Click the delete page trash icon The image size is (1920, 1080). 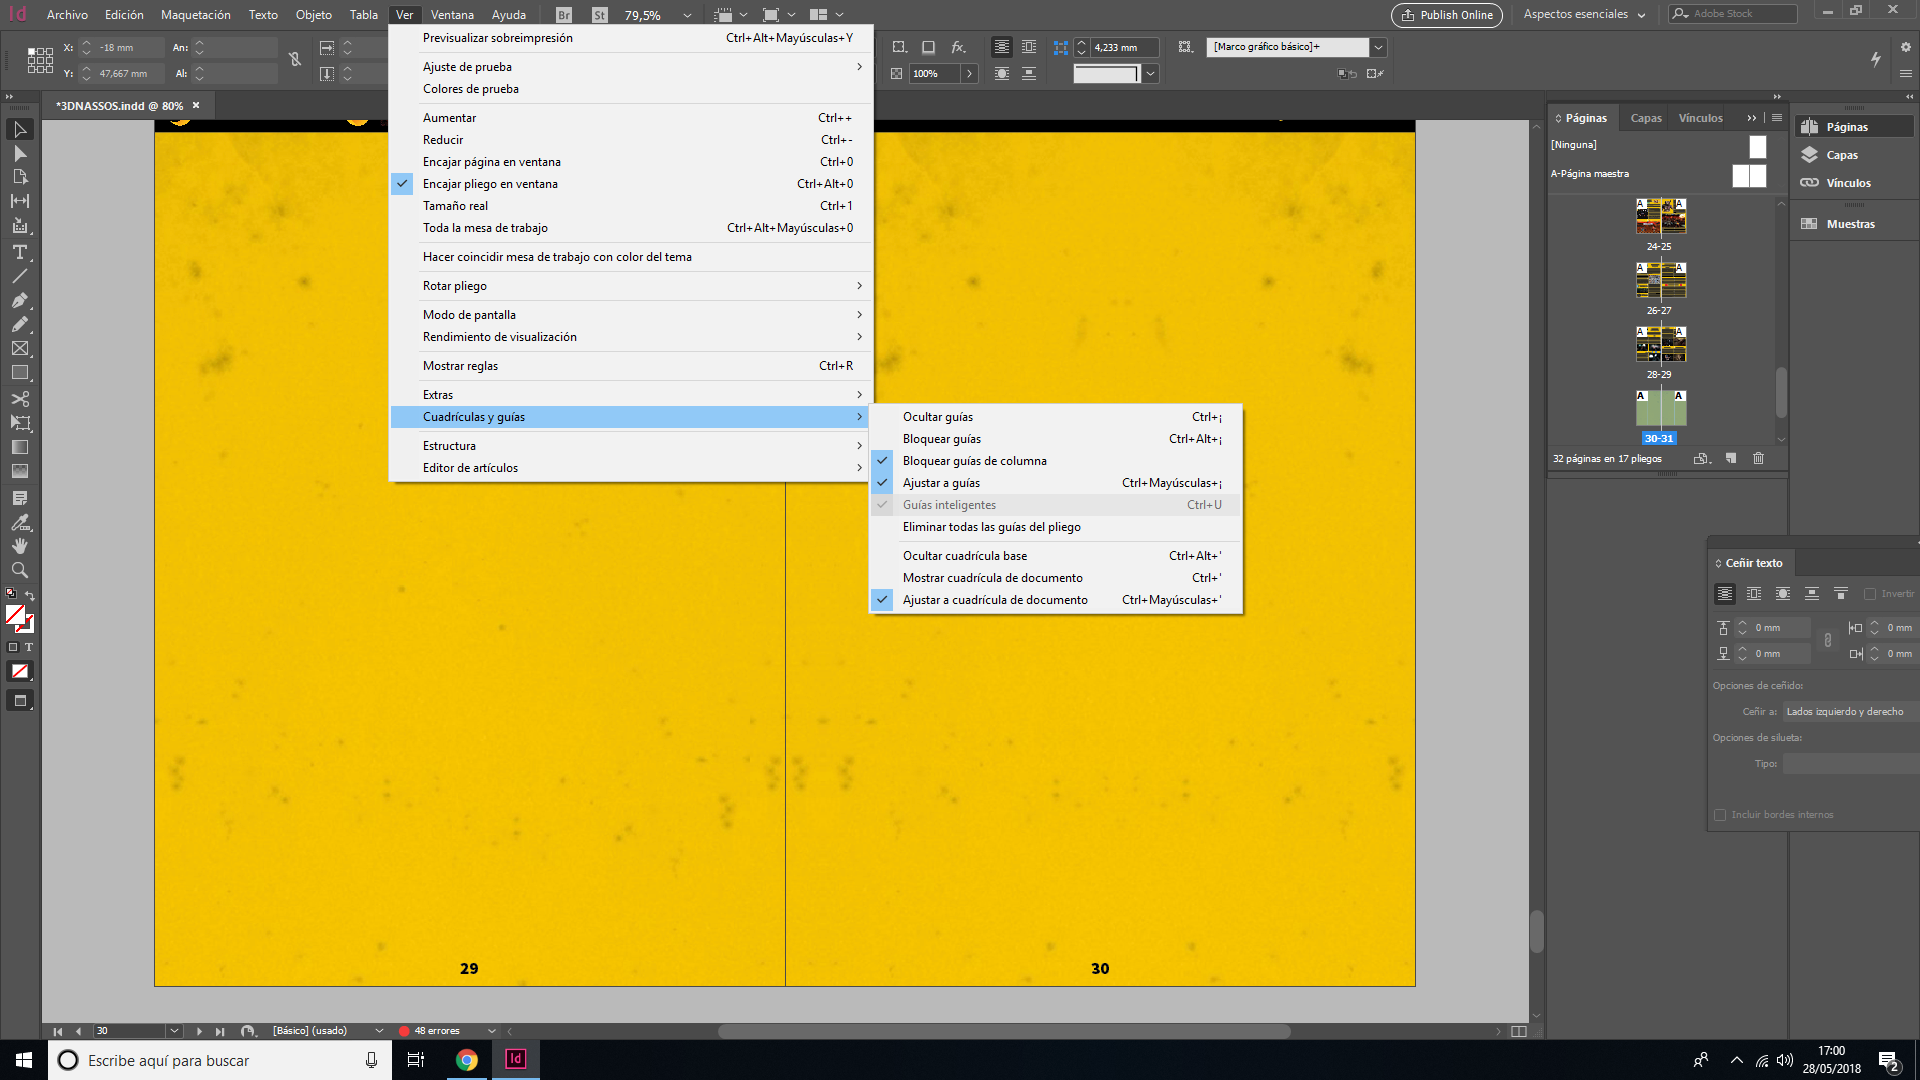1758,458
